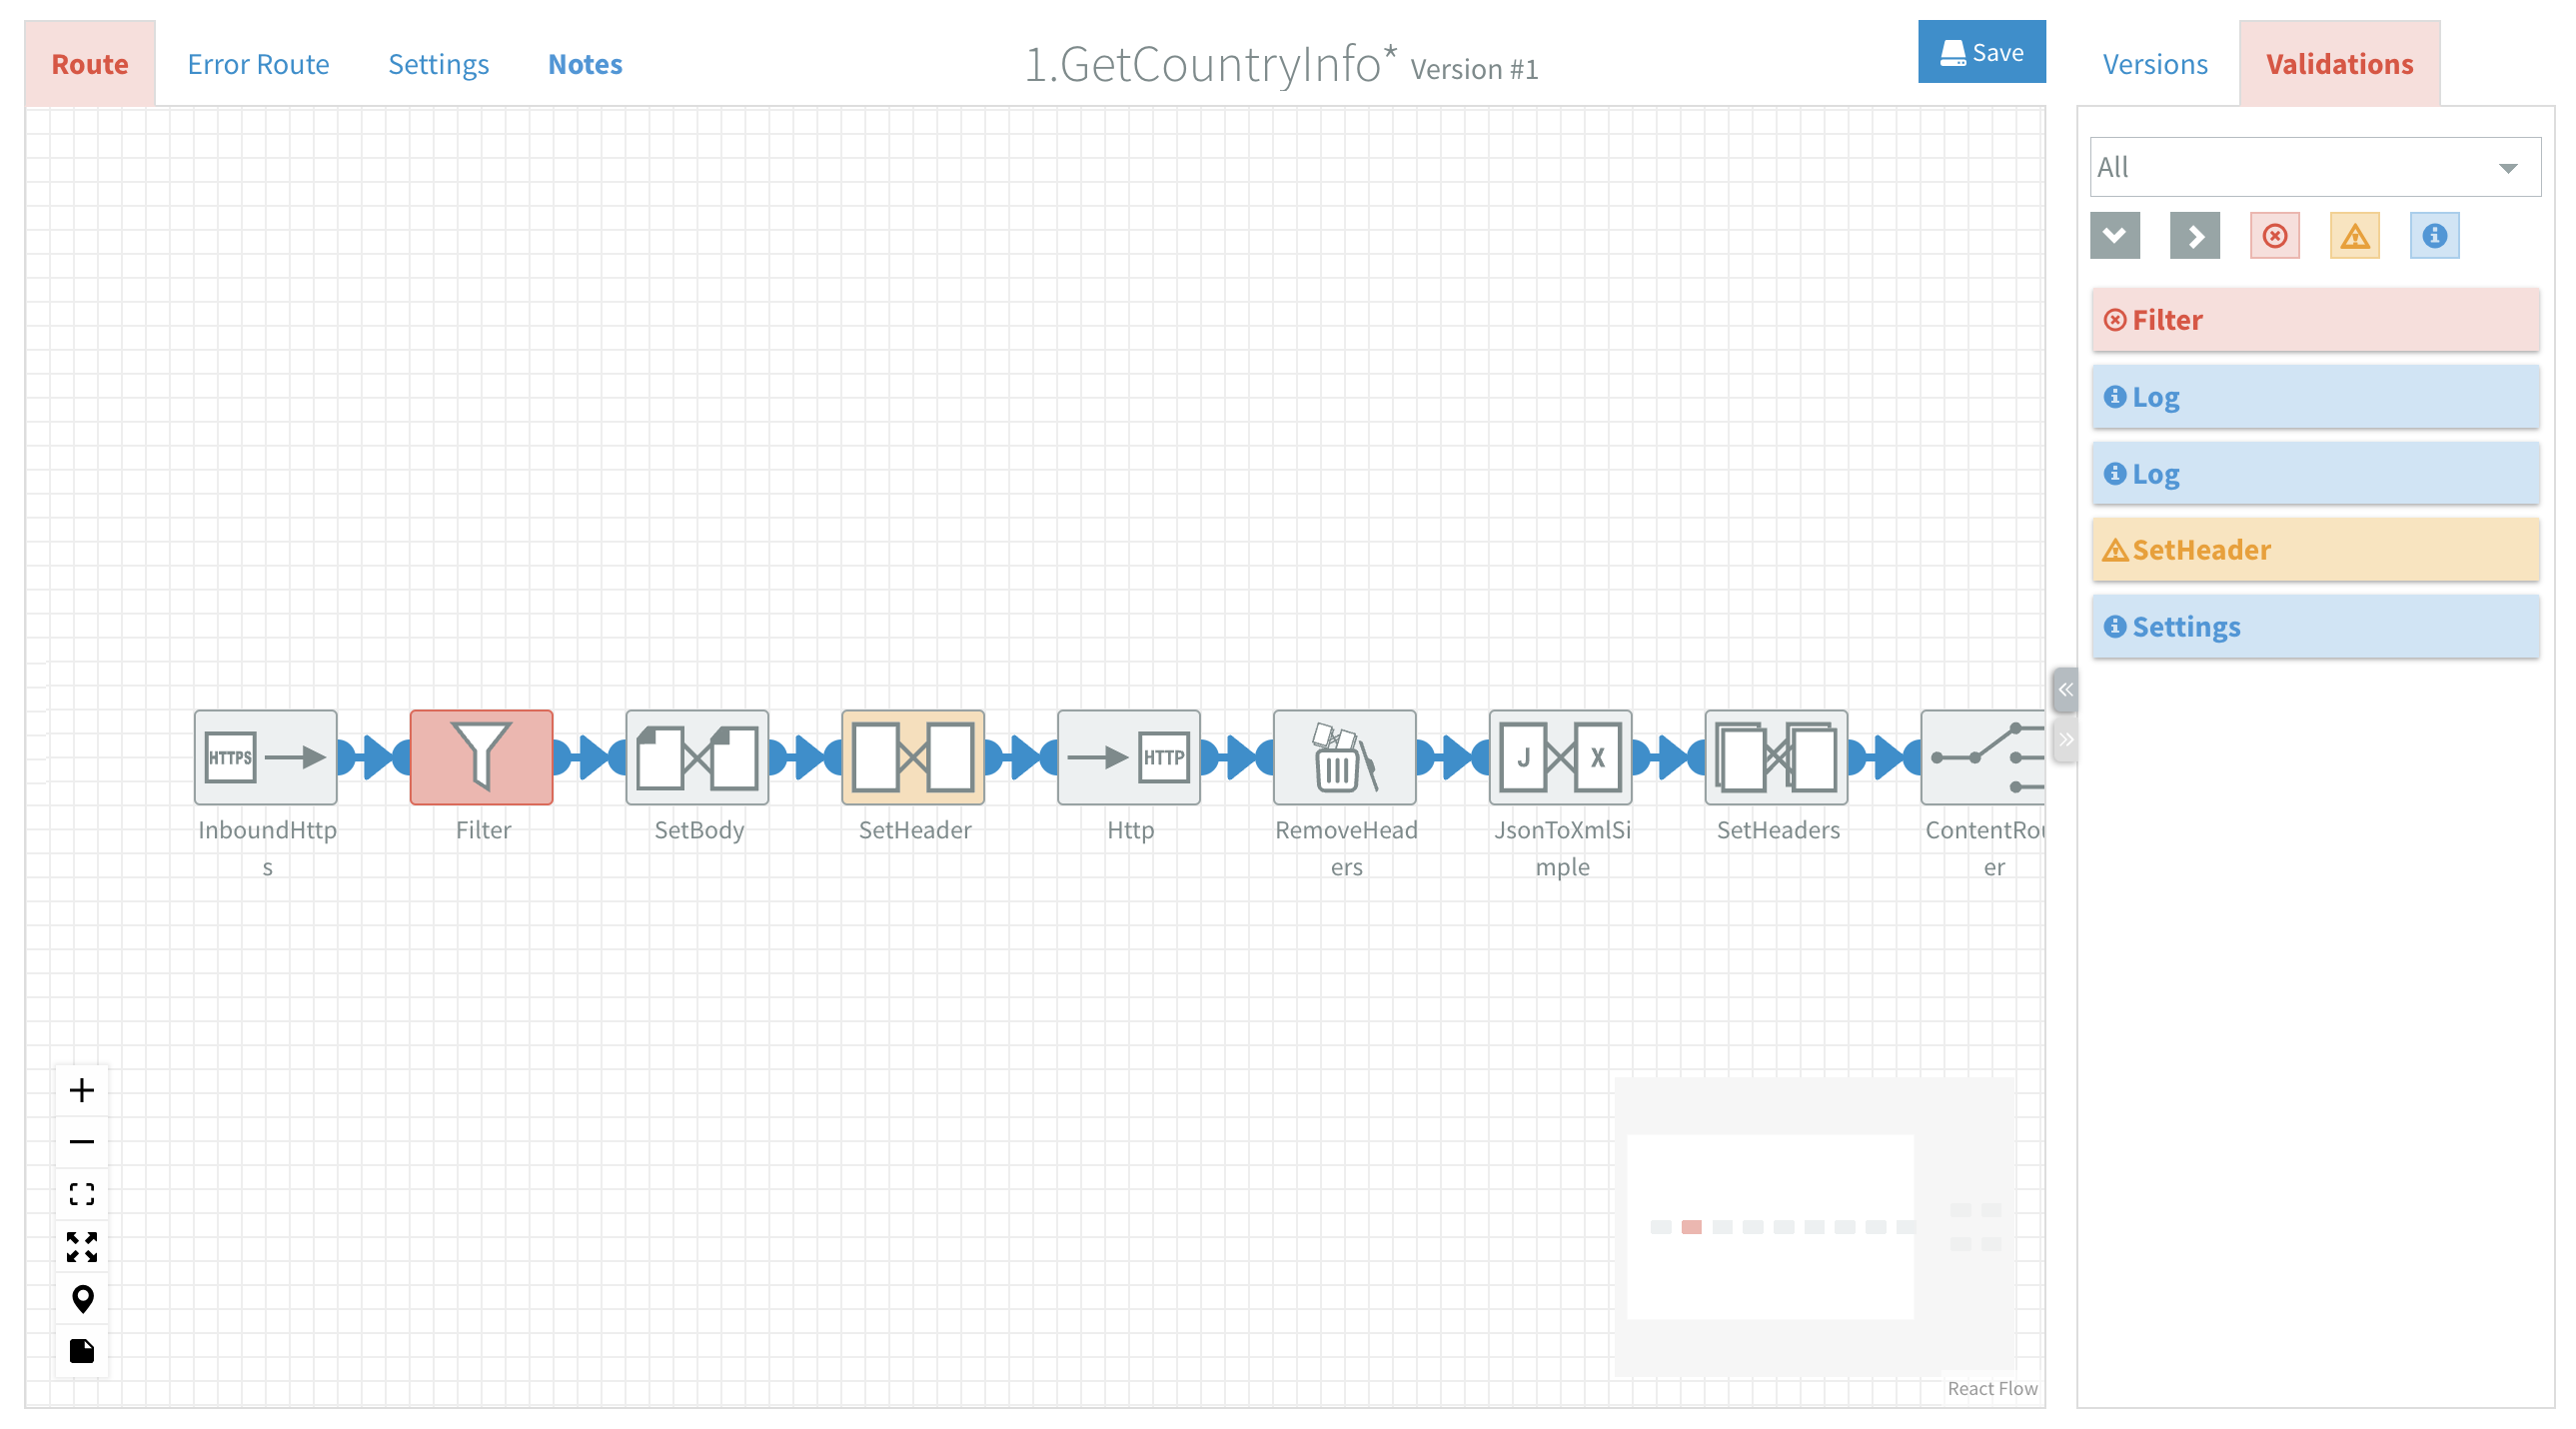2576x1429 pixels.
Task: Switch to the Error Route tab
Action: pos(259,62)
